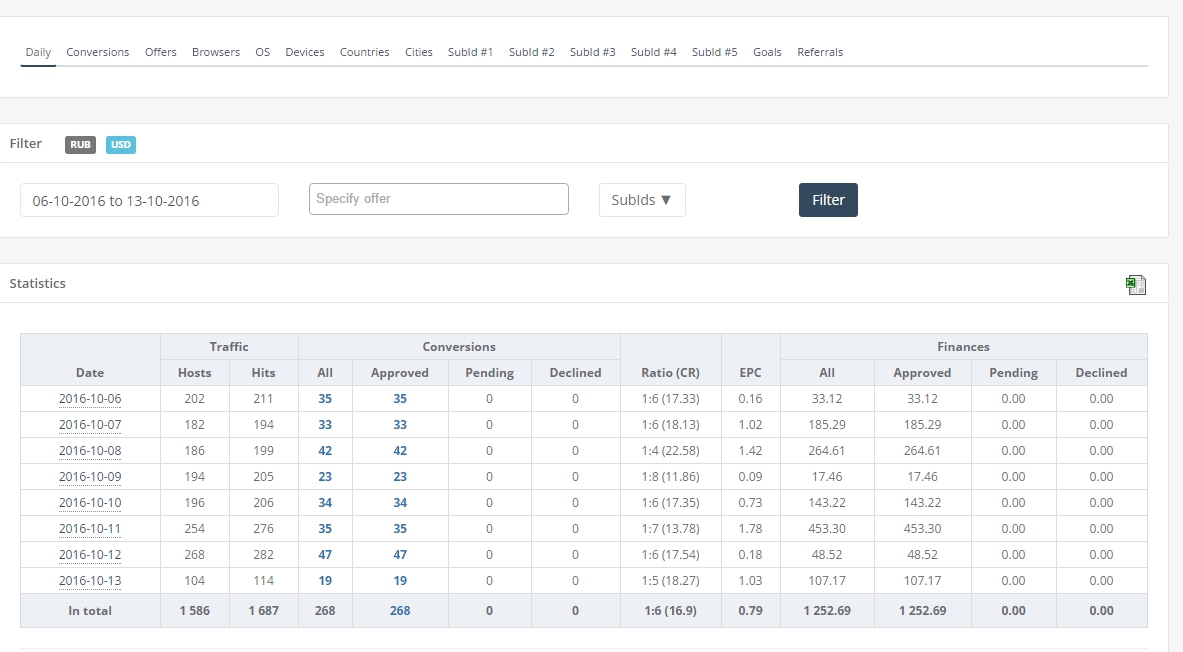Click the 2016-10-11 date link
This screenshot has height=652, width=1183.
90,529
